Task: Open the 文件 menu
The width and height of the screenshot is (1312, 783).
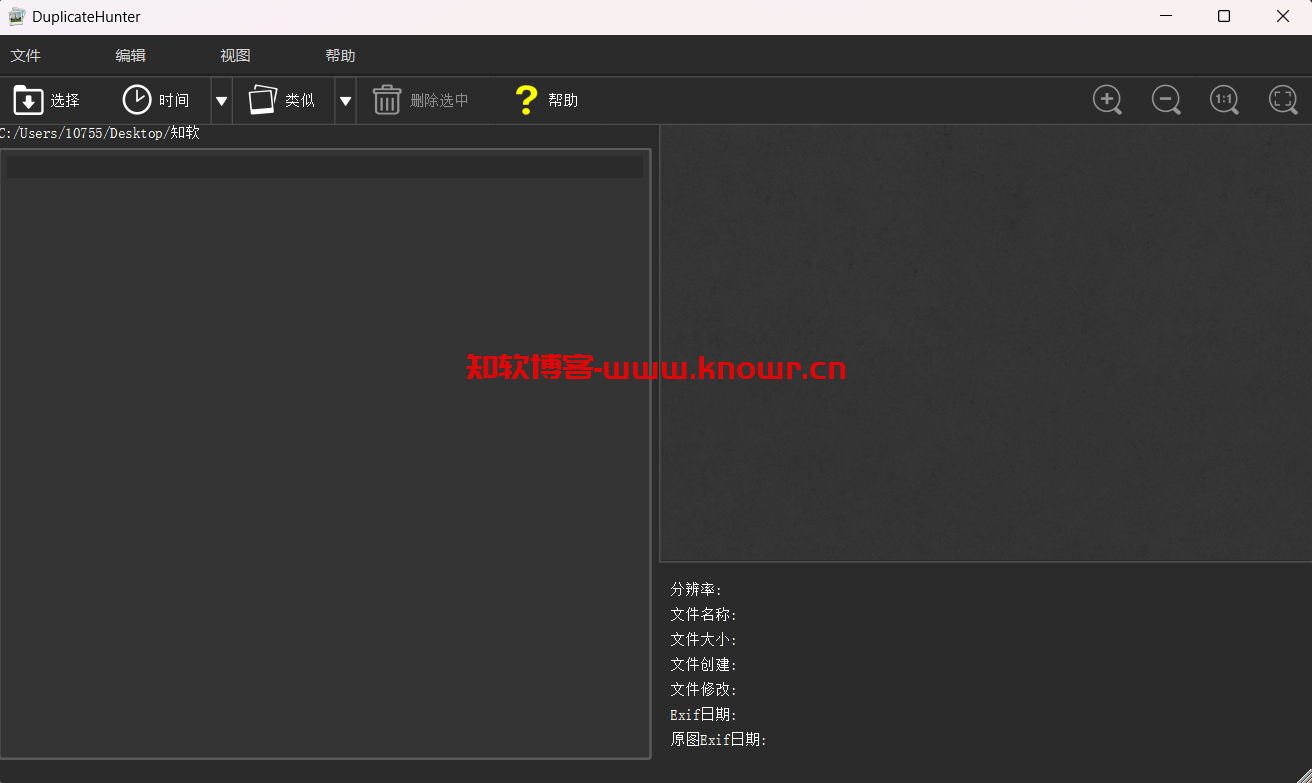Action: [26, 56]
